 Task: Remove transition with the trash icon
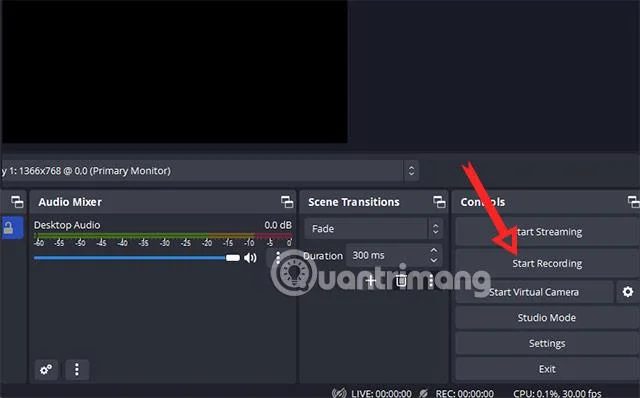pyautogui.click(x=401, y=280)
